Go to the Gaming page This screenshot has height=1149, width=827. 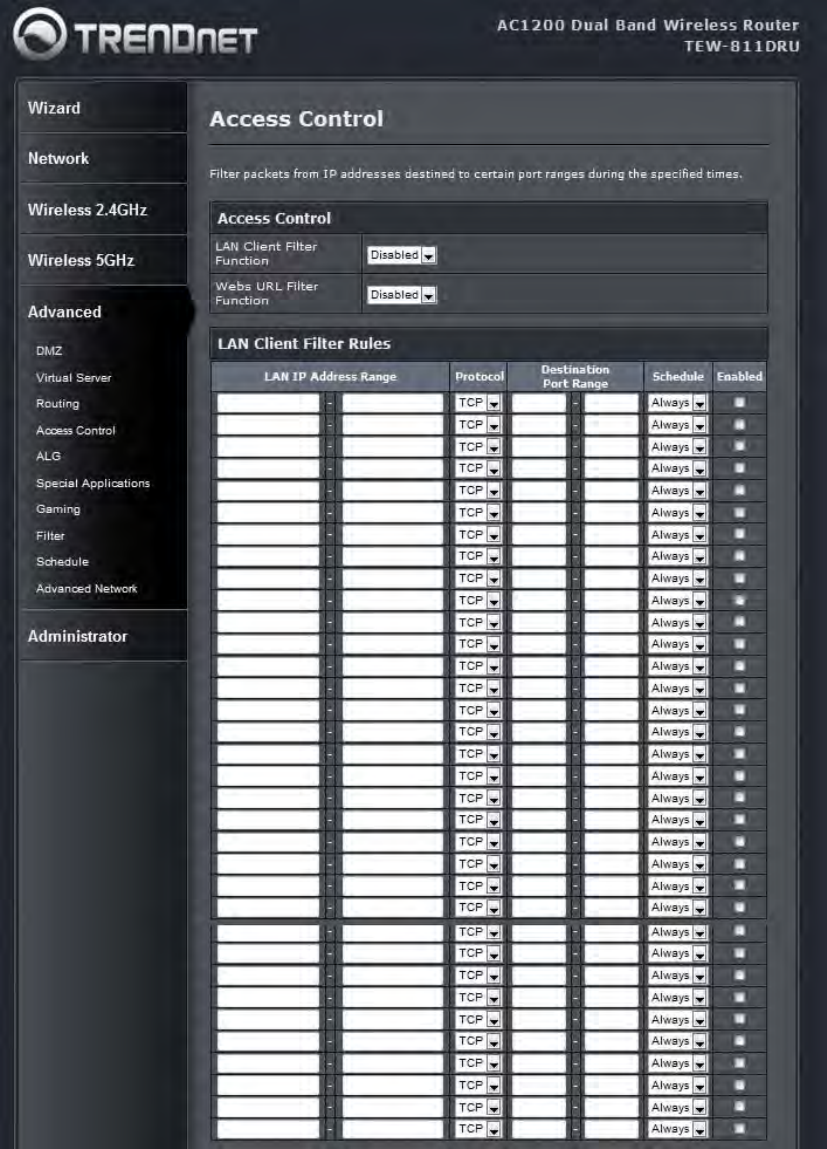(x=58, y=509)
